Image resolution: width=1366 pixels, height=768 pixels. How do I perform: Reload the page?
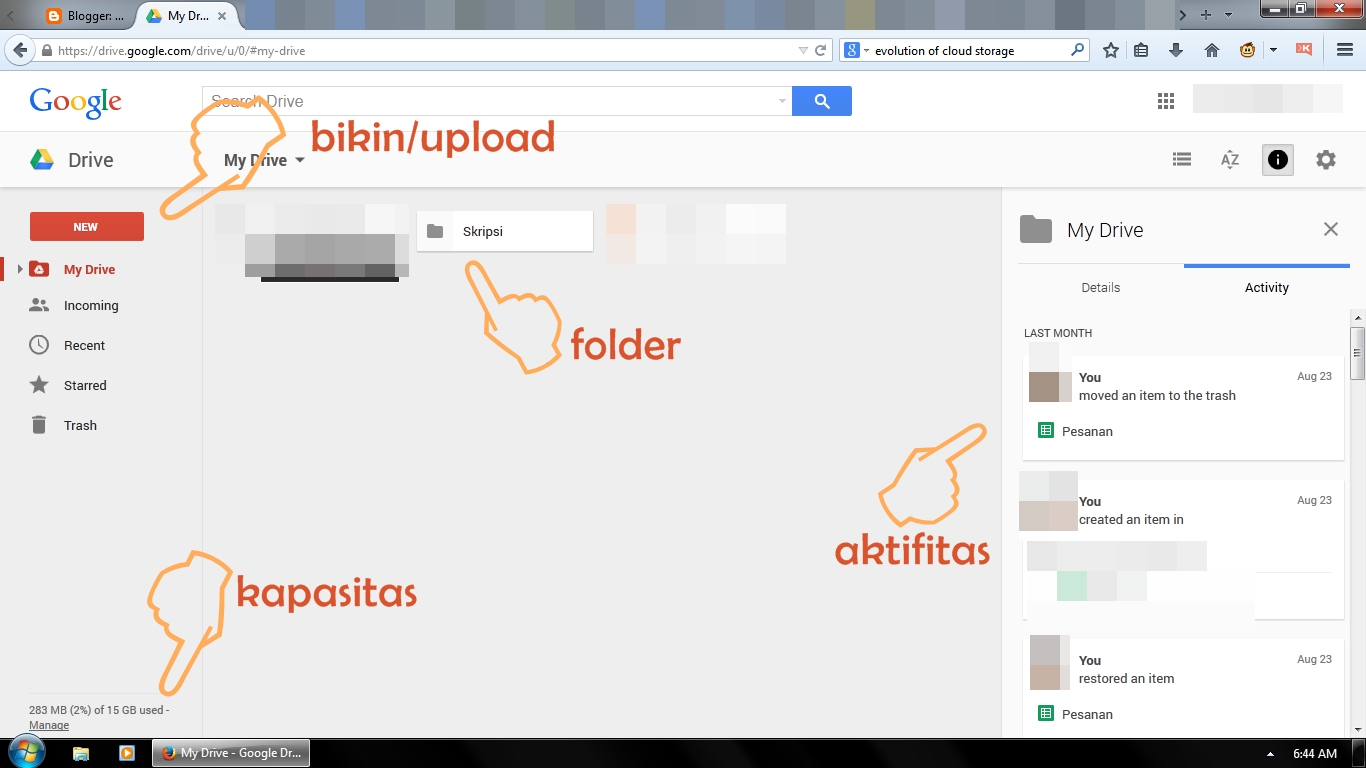820,50
